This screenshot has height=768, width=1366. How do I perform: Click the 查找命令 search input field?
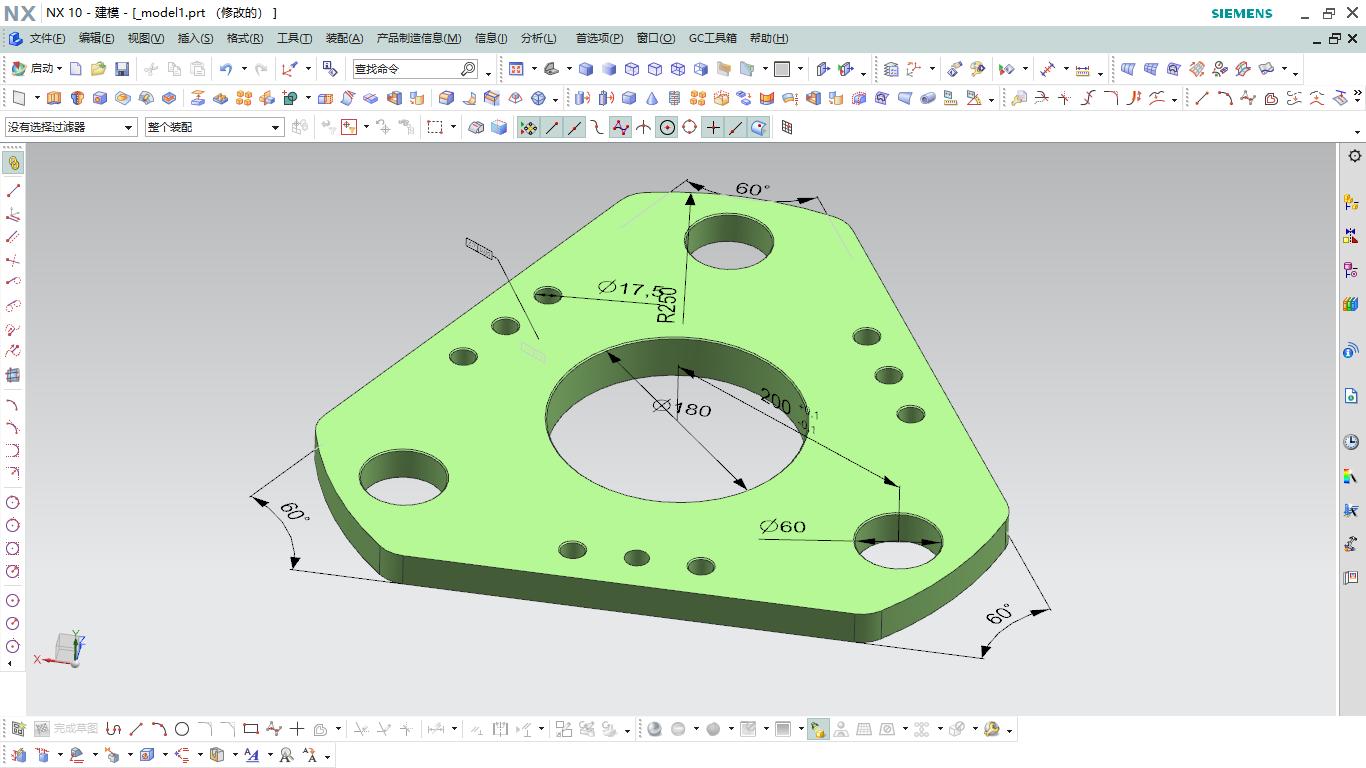405,69
